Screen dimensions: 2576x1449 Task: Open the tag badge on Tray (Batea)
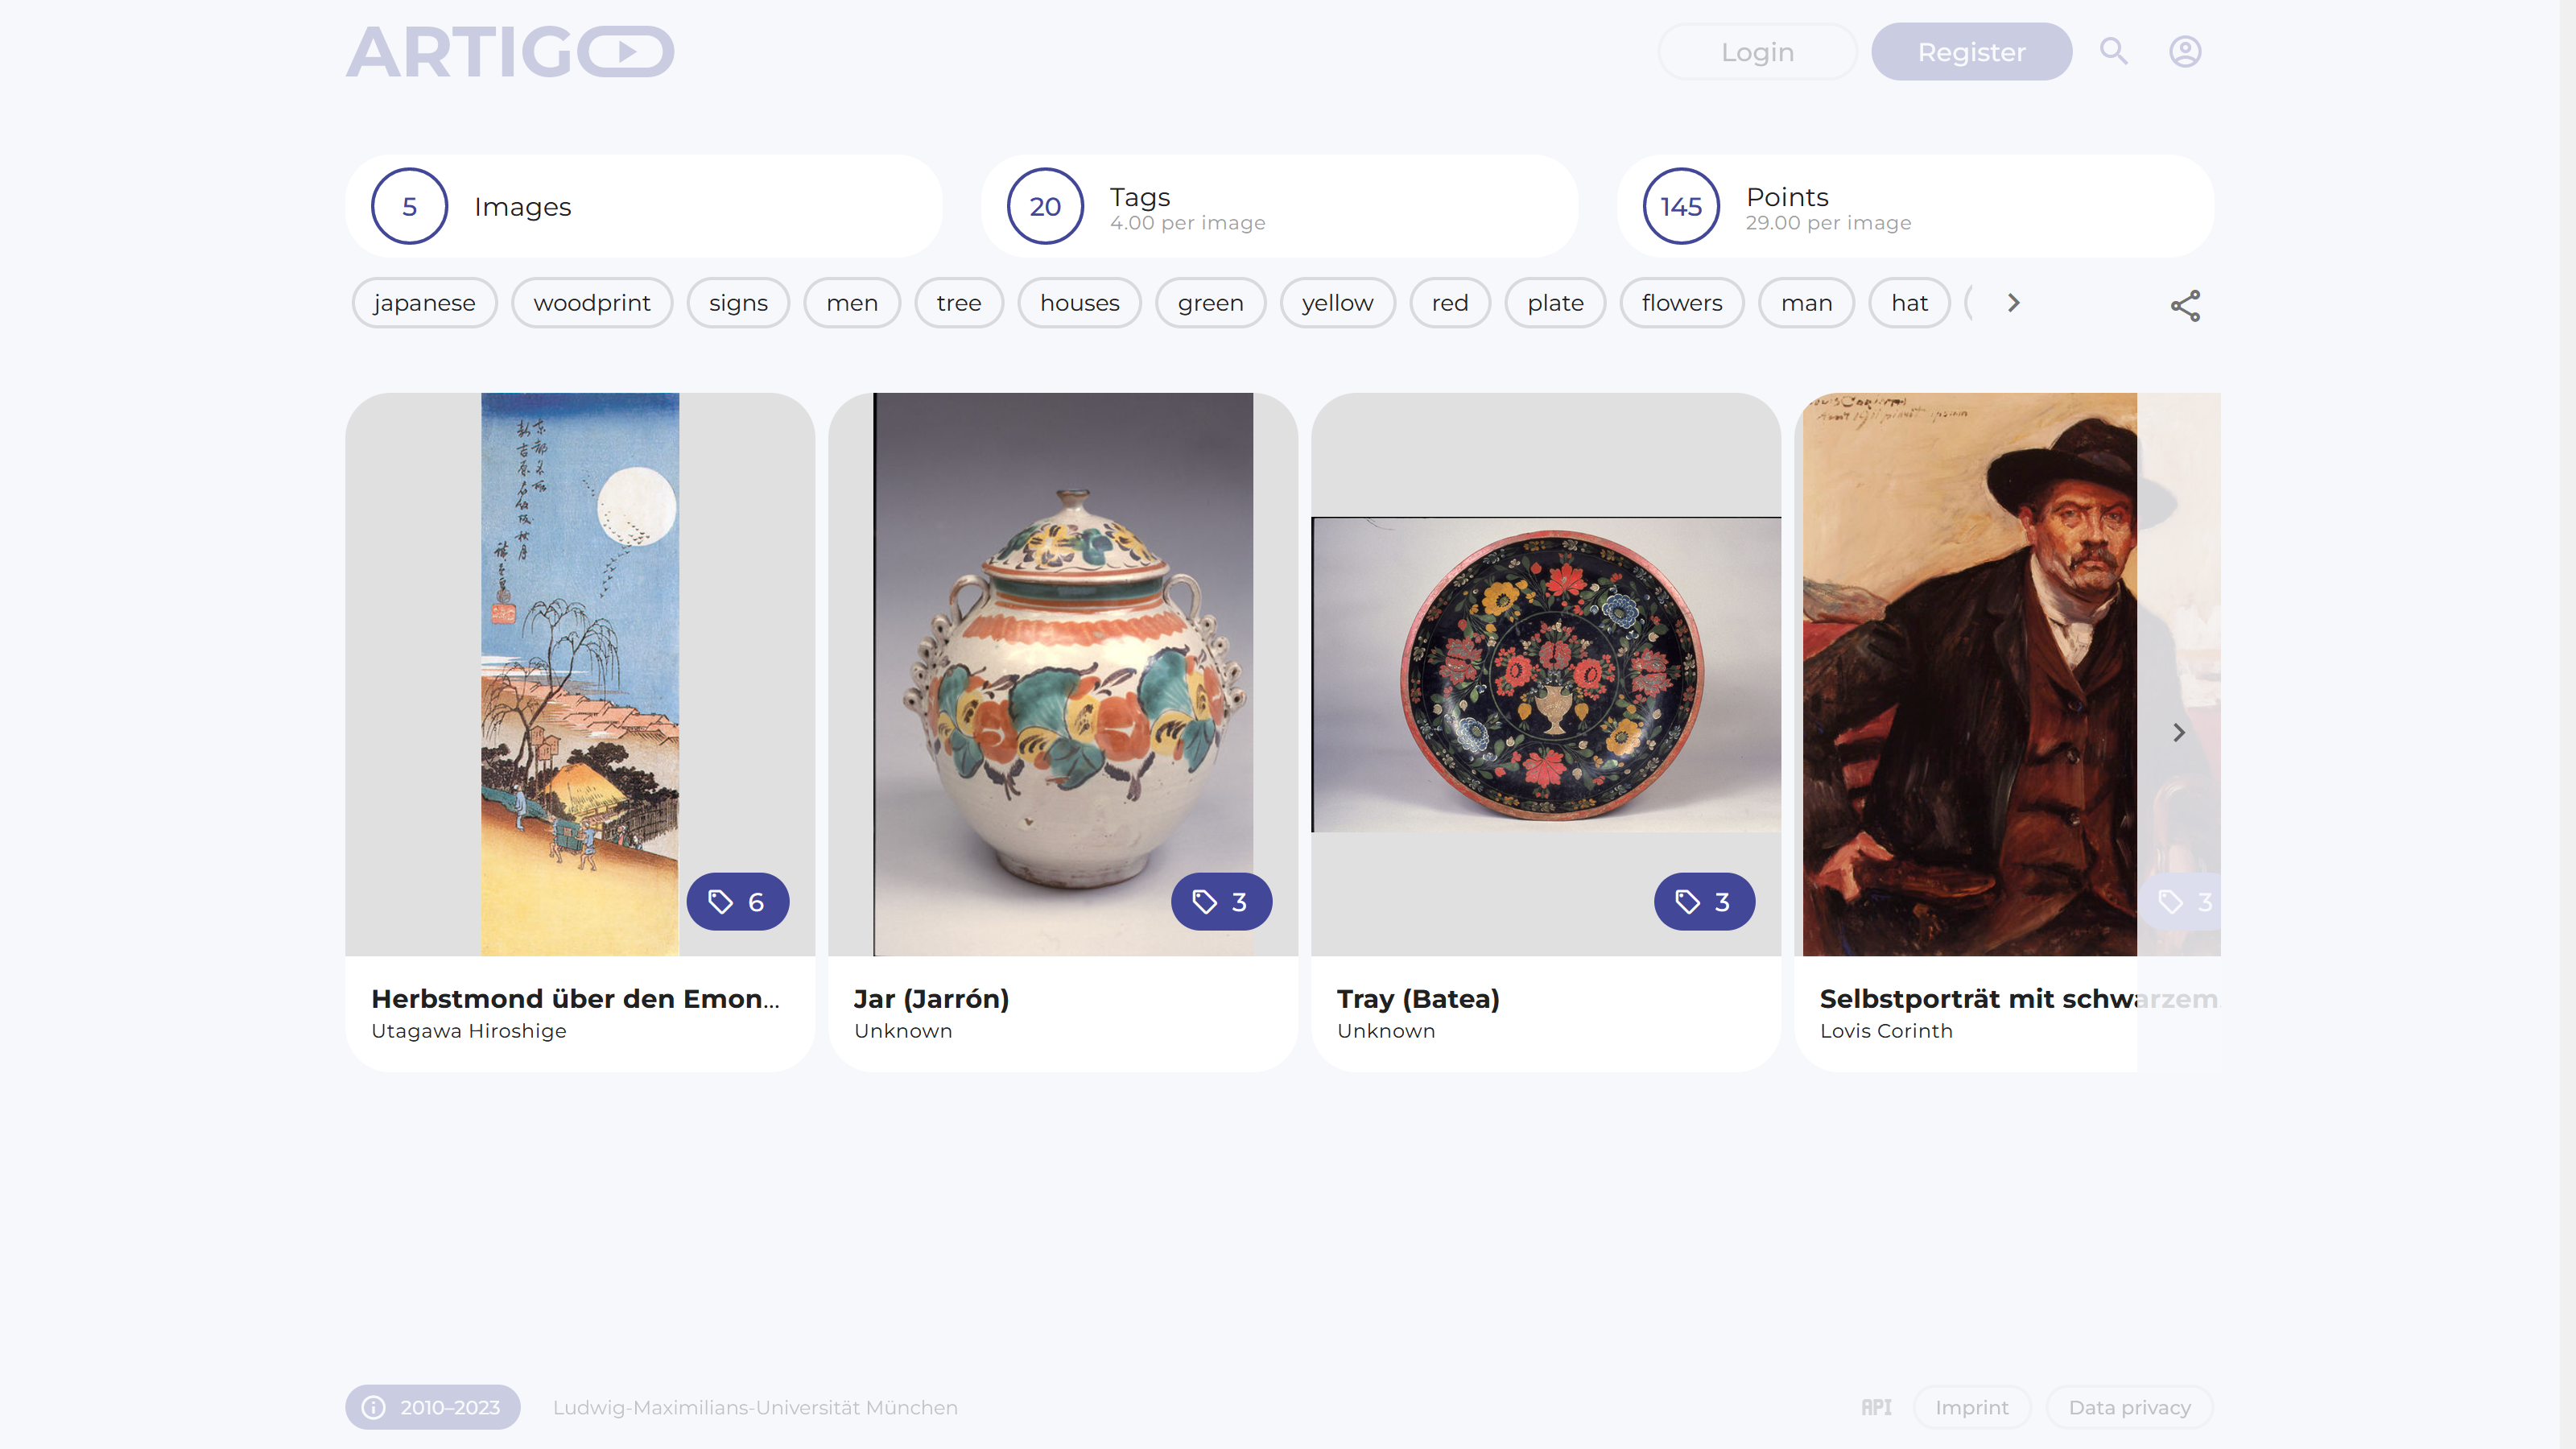click(1704, 902)
